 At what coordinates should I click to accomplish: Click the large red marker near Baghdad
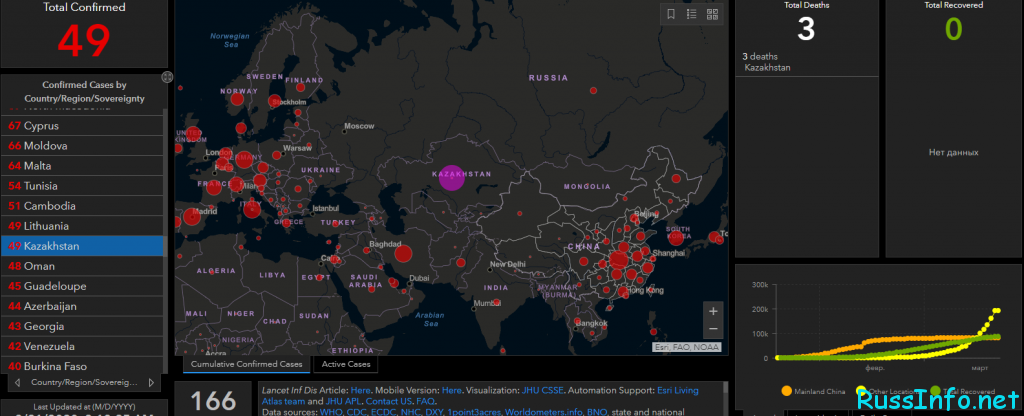coord(404,254)
